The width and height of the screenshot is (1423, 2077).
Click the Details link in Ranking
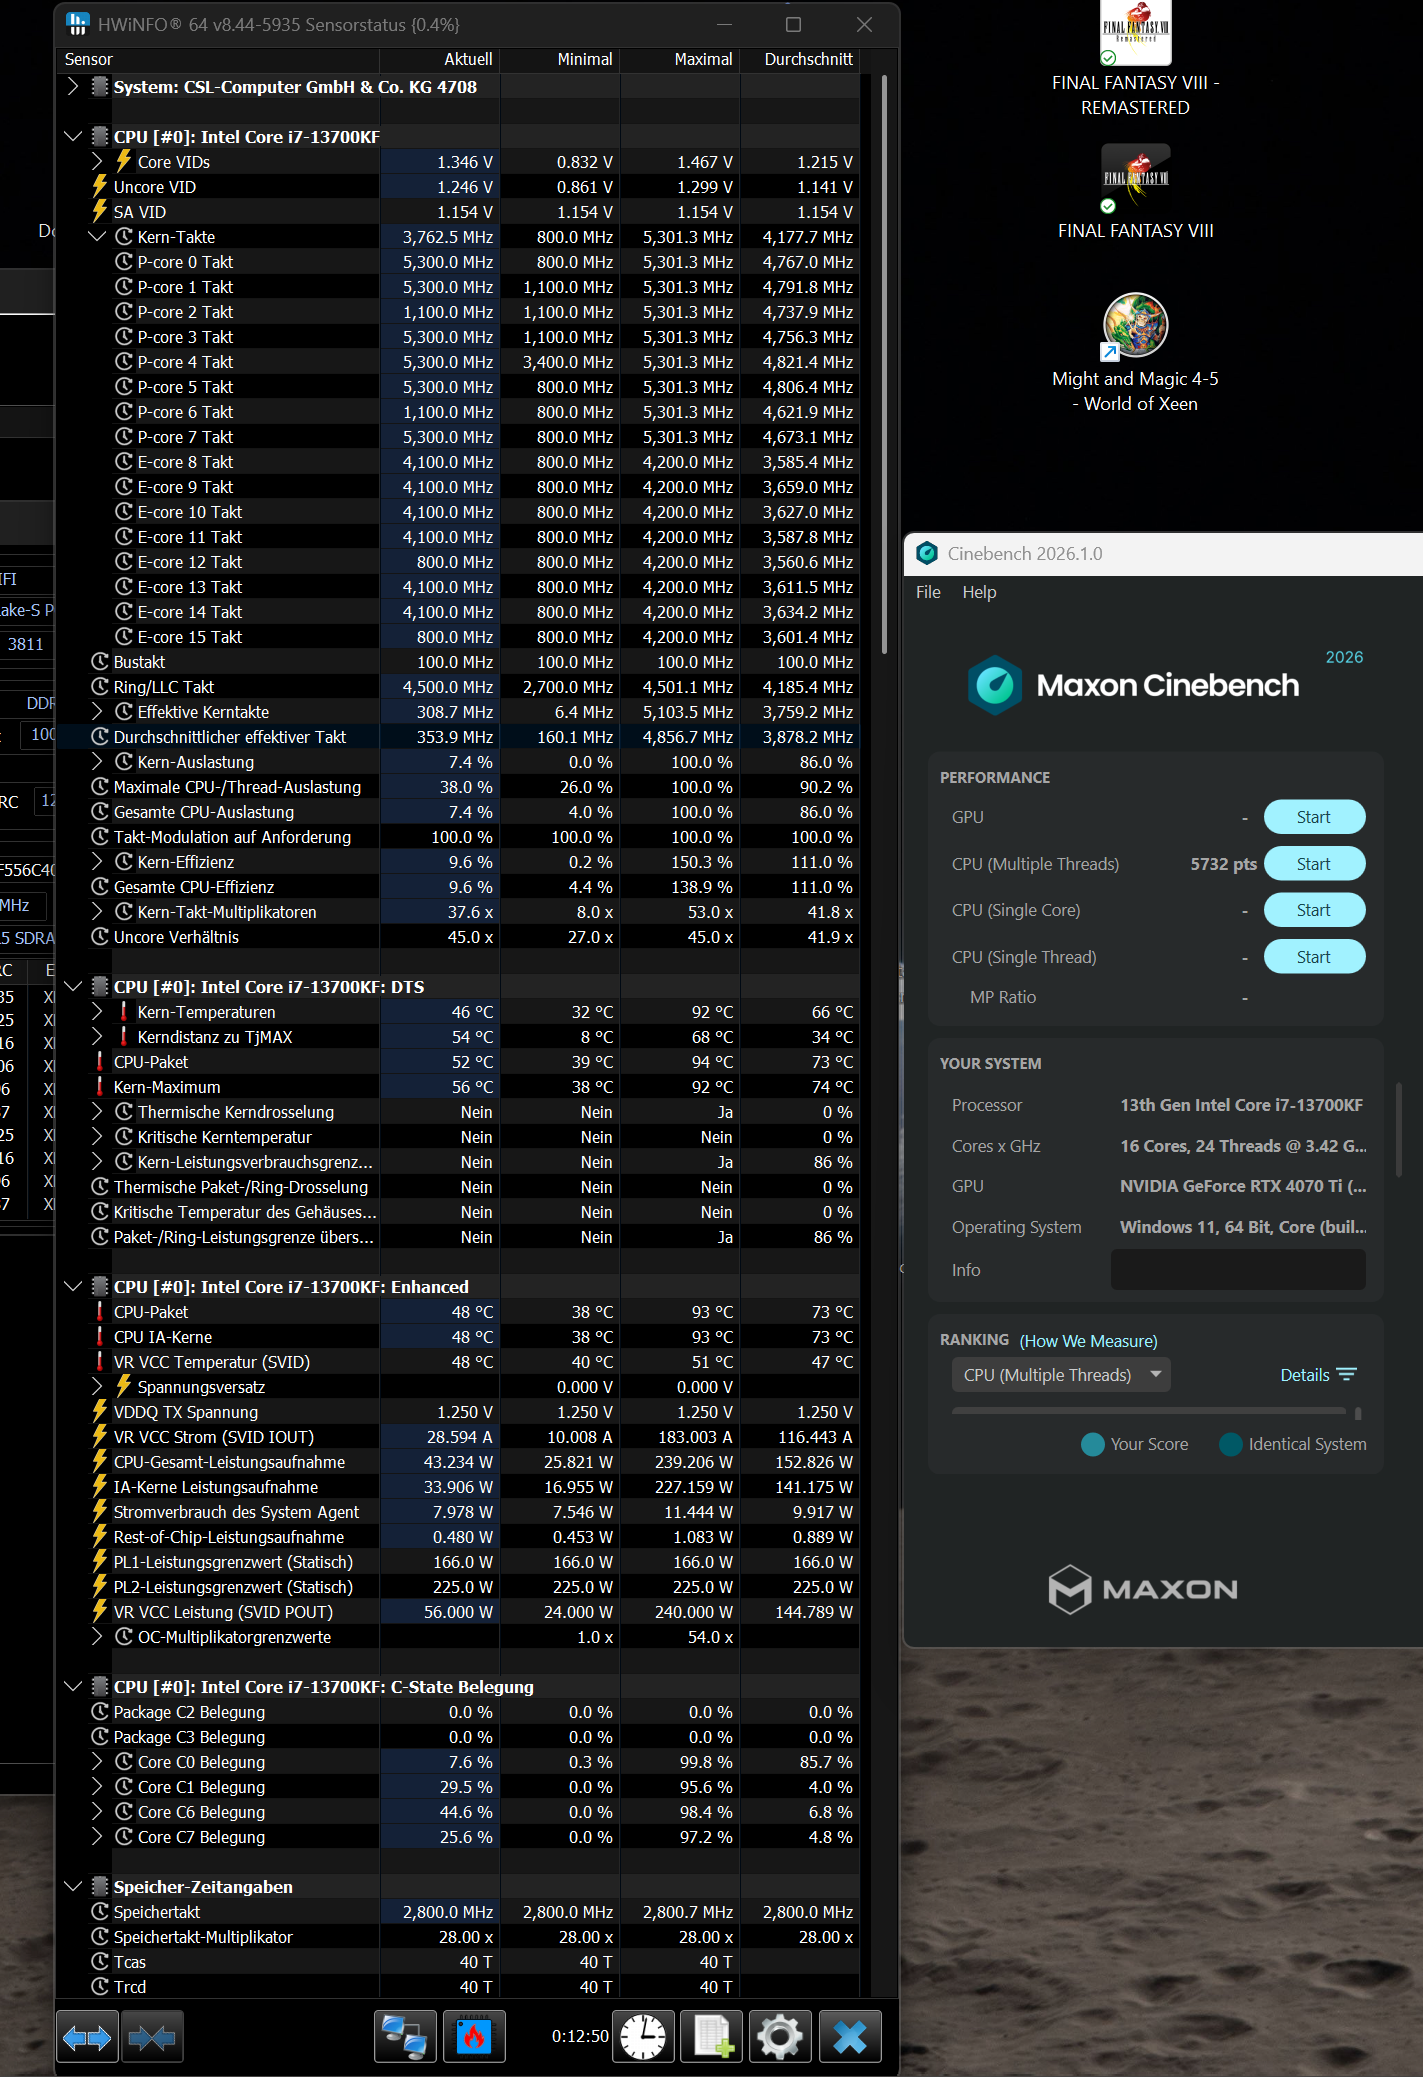[1305, 1375]
